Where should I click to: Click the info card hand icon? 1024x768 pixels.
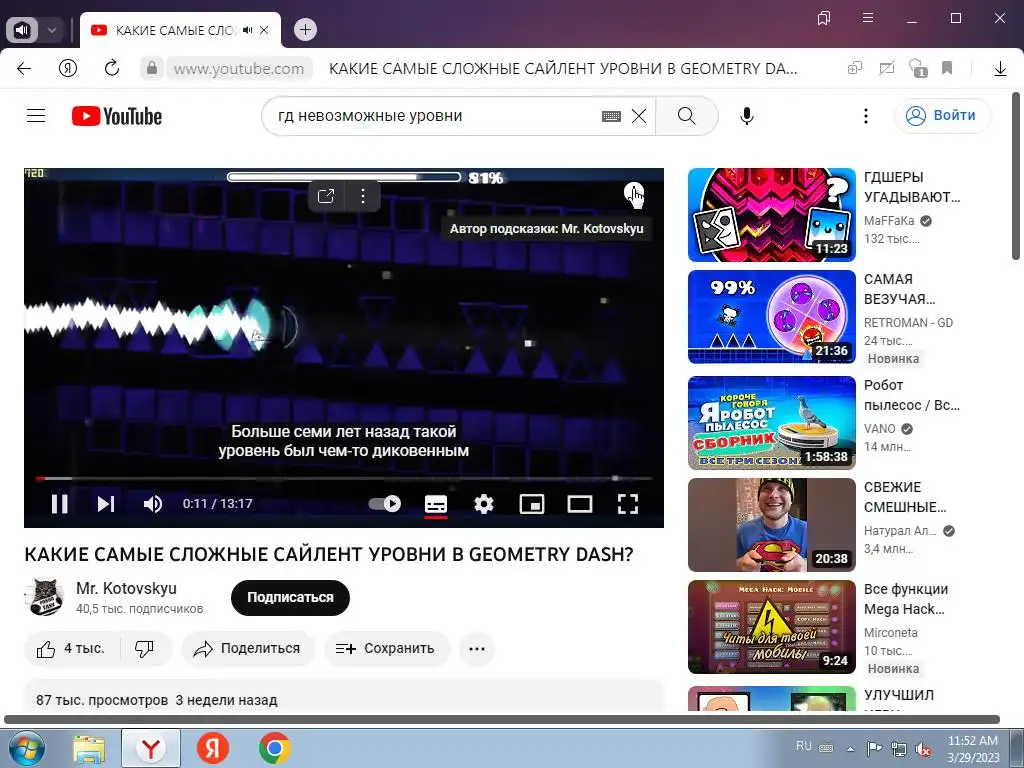634,195
